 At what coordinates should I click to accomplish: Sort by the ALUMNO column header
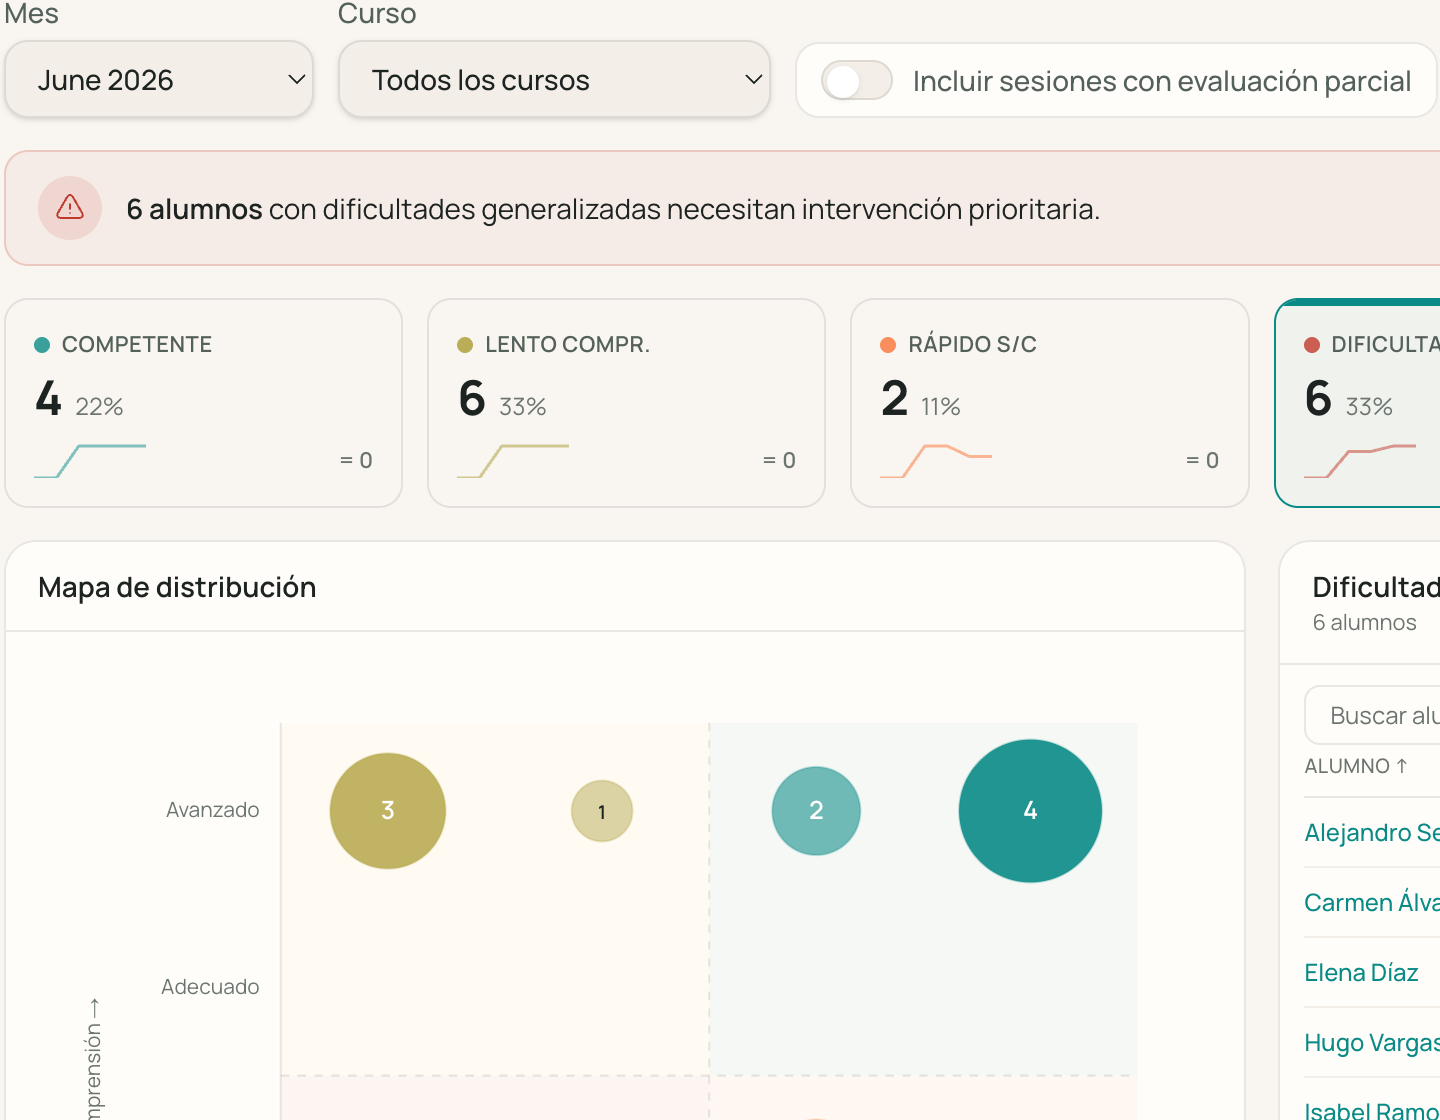[1356, 766]
